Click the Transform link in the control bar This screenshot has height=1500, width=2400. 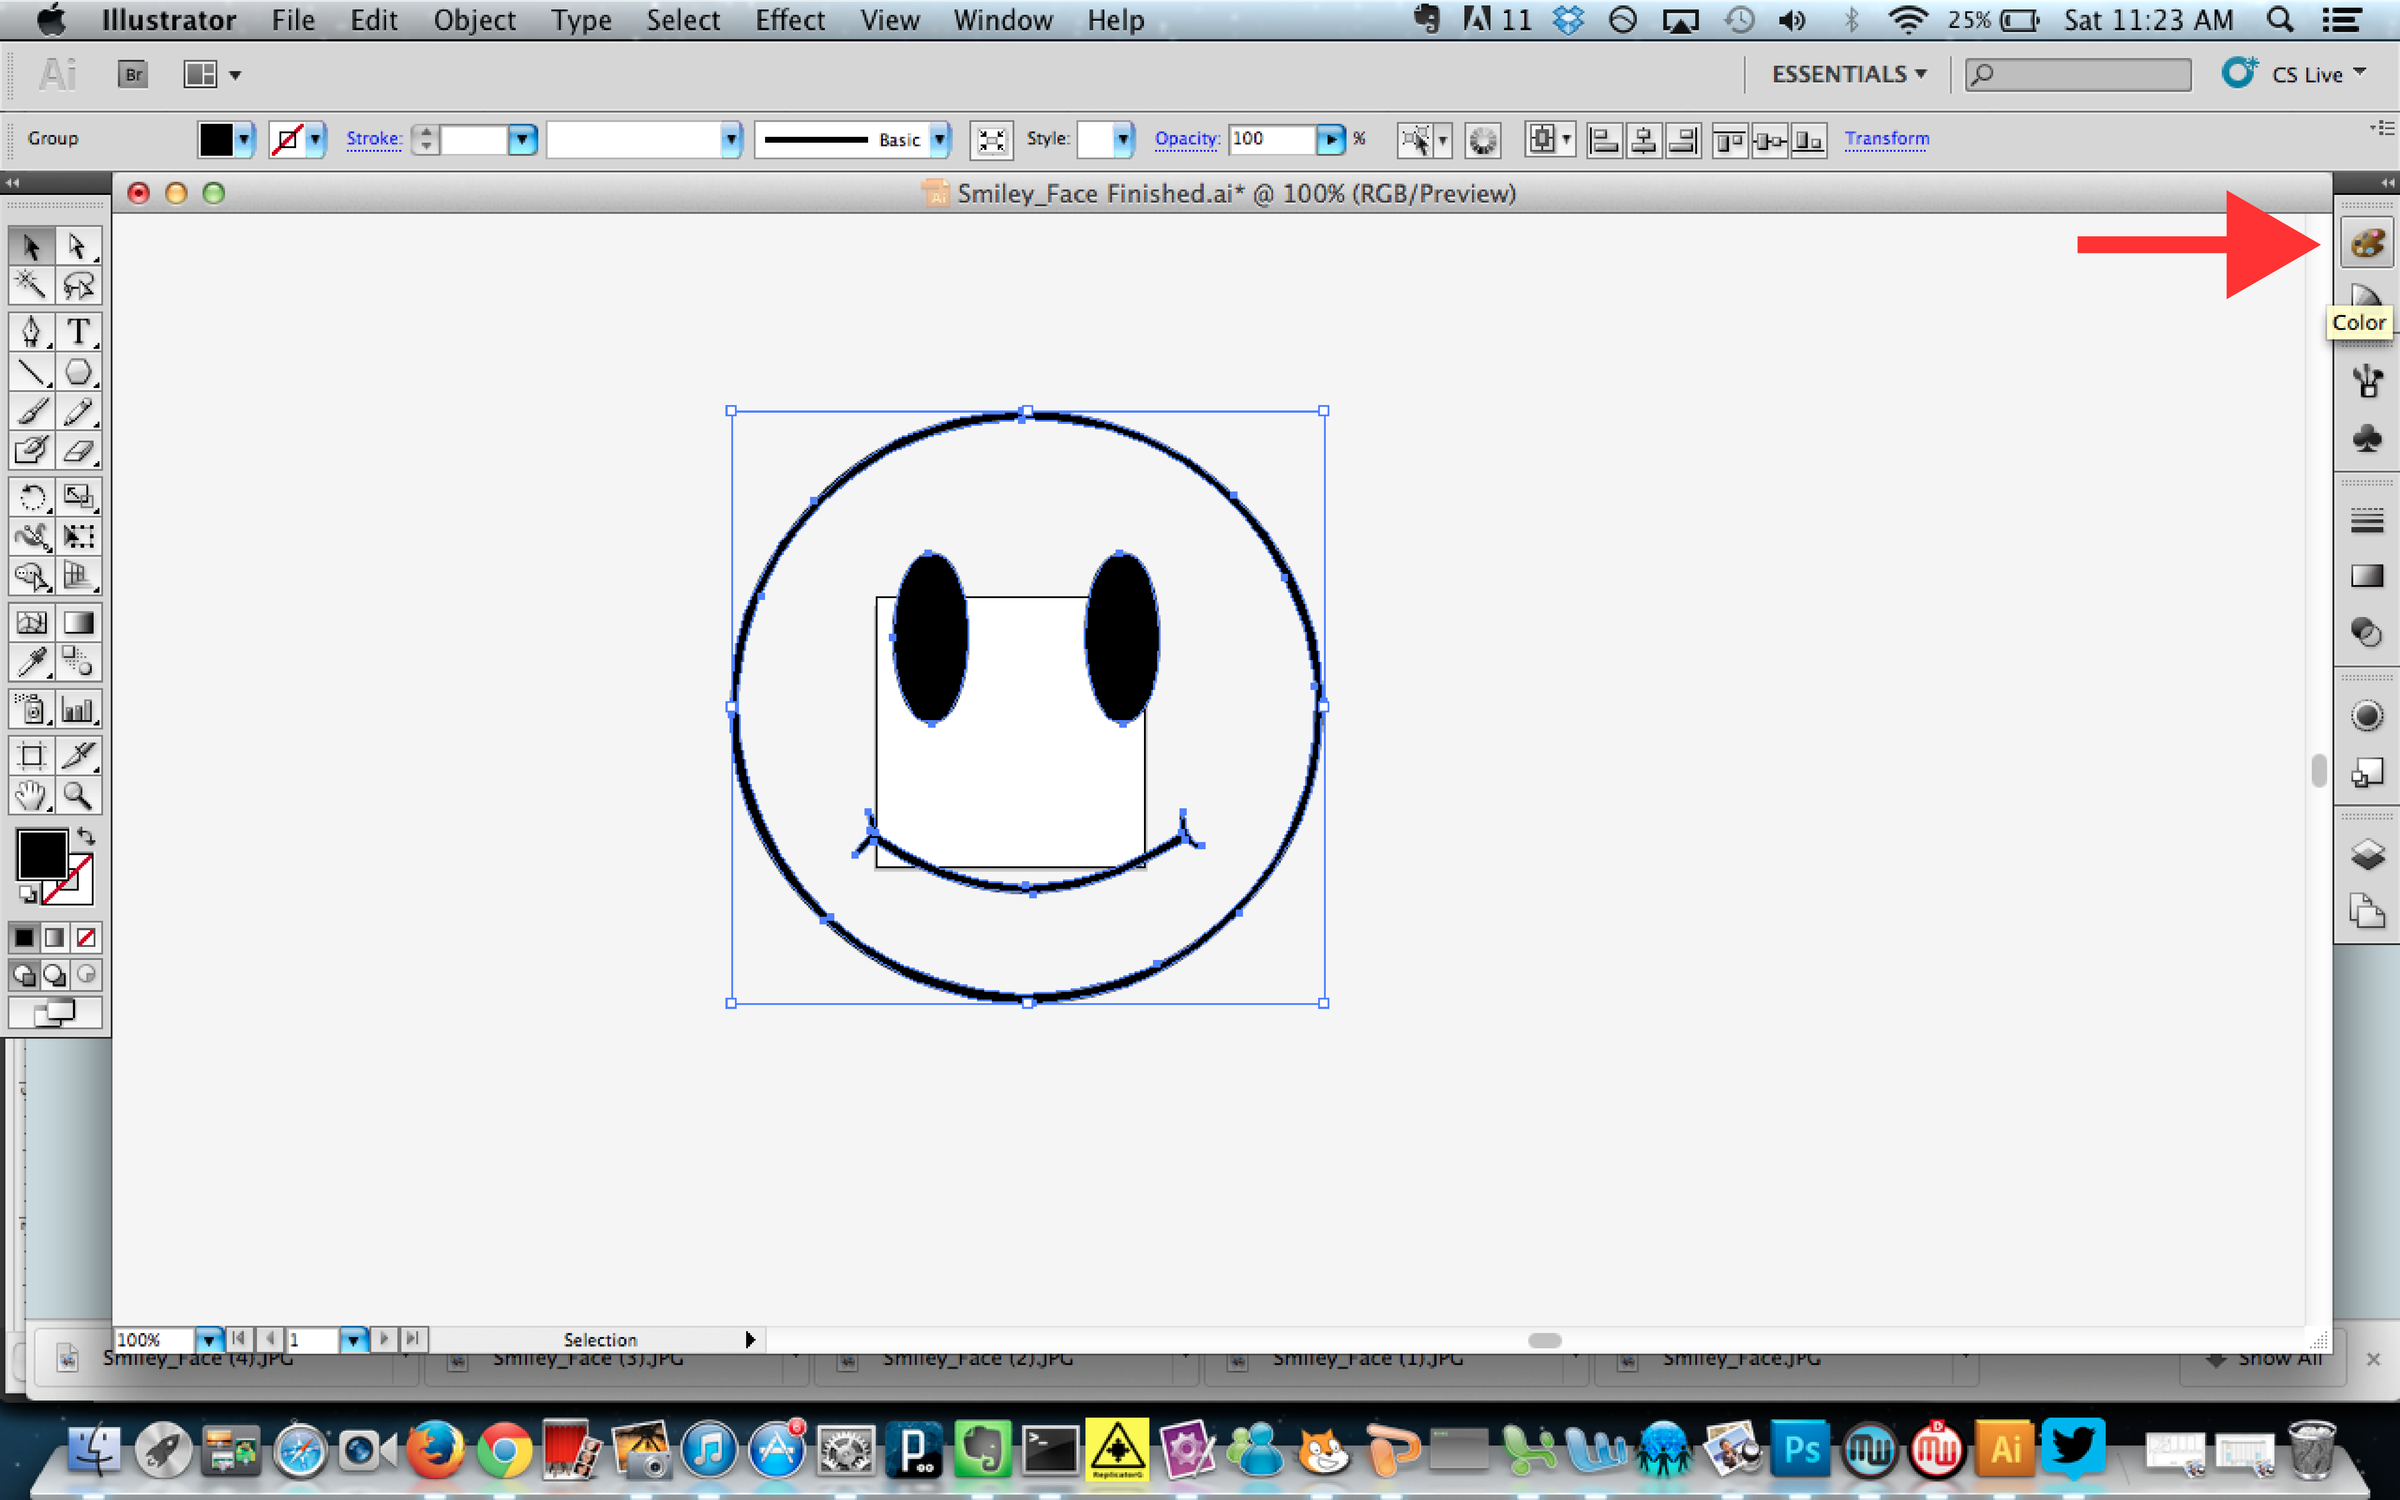click(1886, 139)
